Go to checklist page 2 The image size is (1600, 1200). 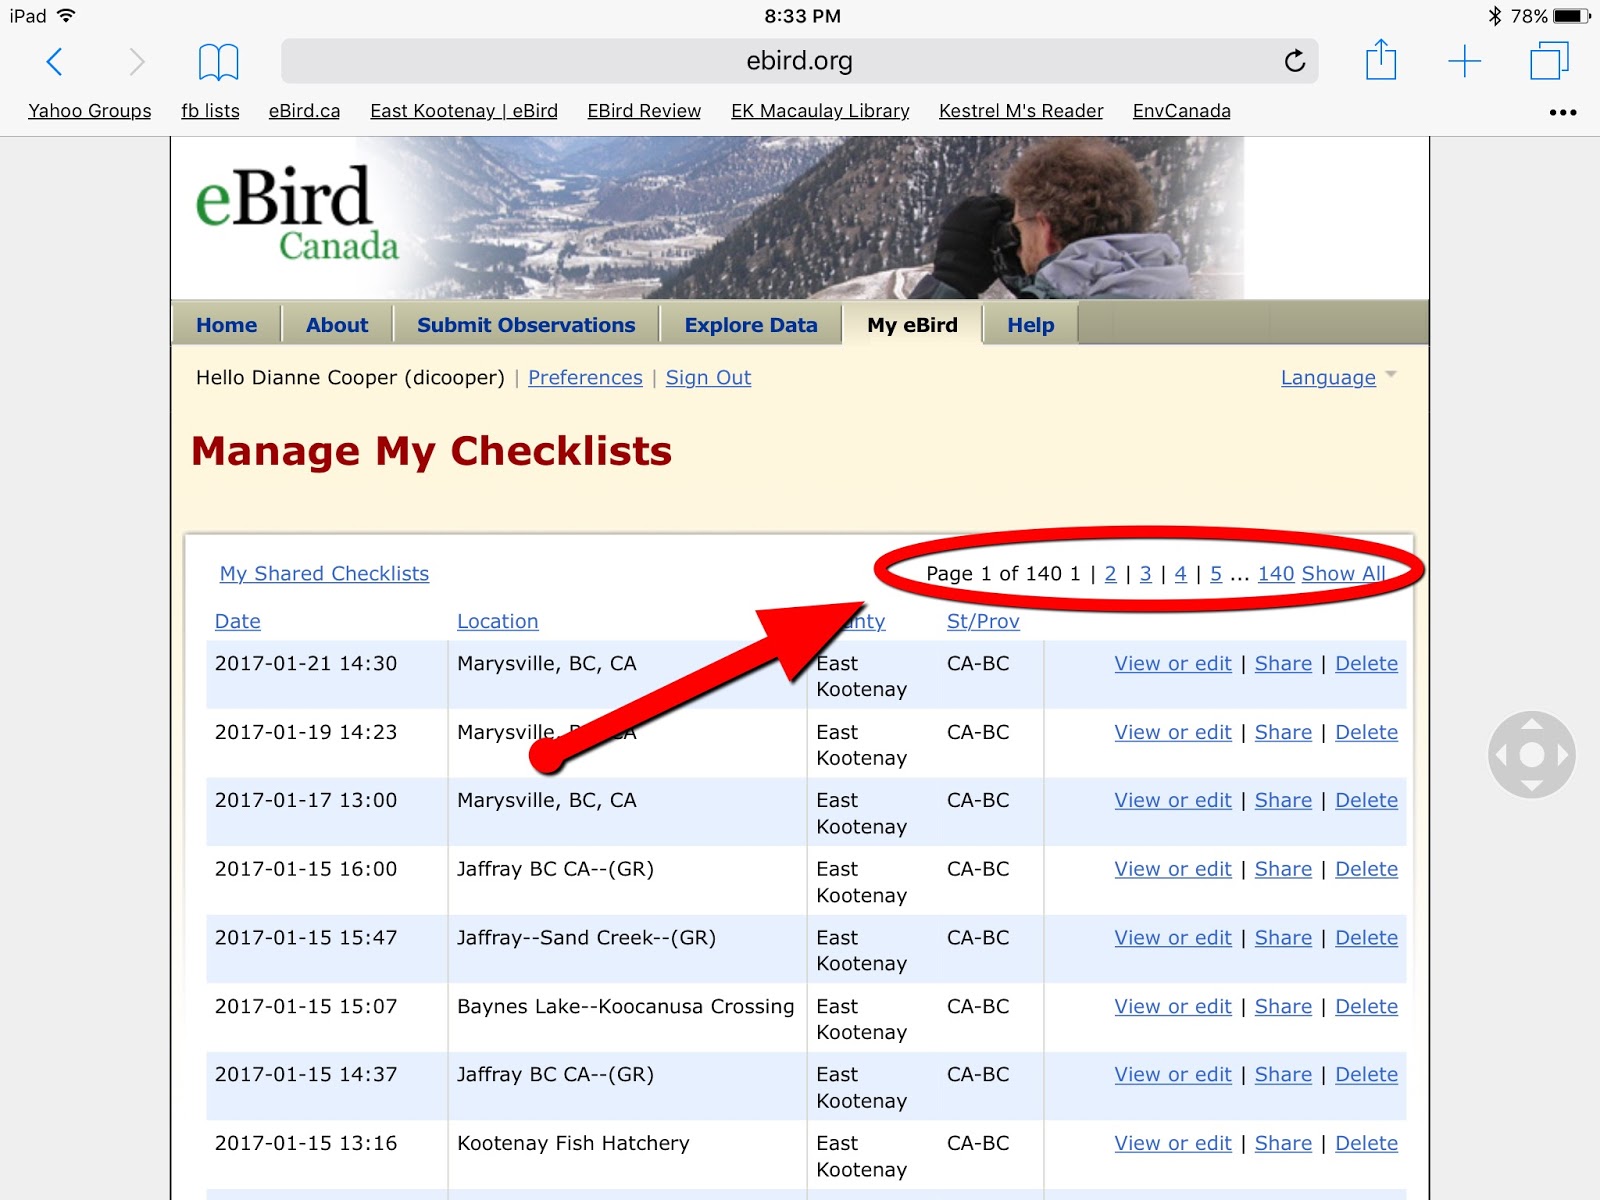tap(1110, 574)
